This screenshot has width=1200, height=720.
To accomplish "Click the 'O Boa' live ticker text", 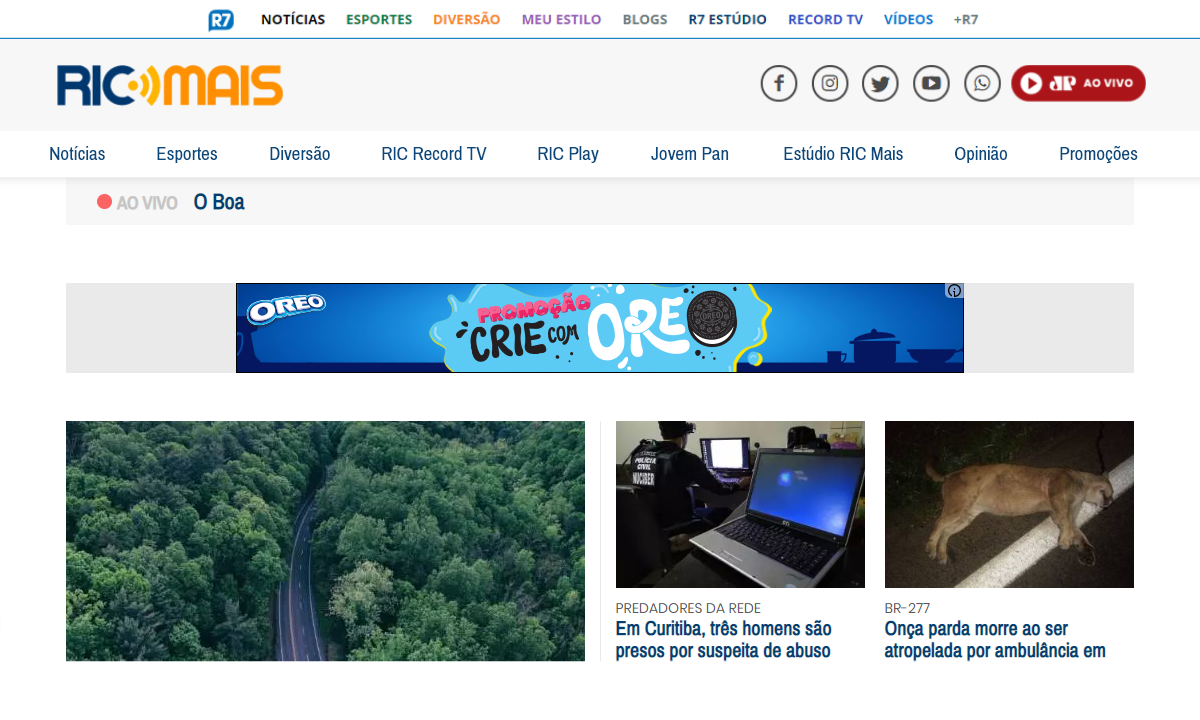I will click(219, 202).
